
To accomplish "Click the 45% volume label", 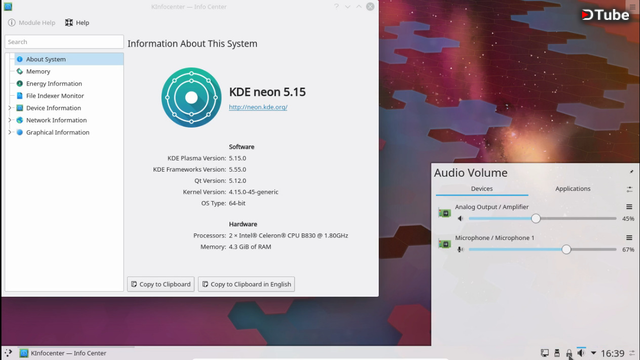I will pos(628,219).
